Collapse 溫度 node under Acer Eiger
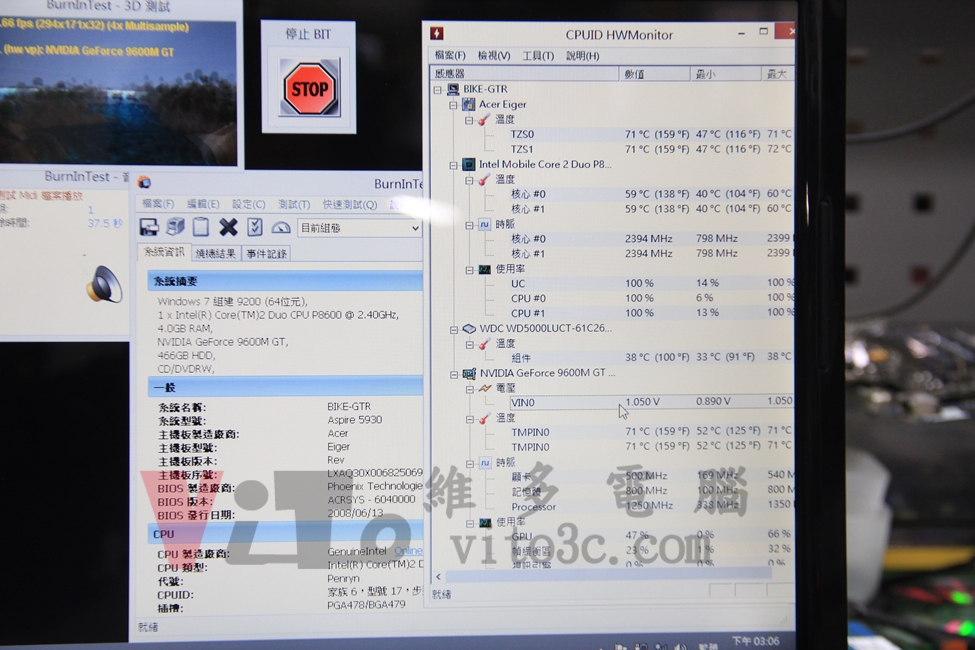The image size is (975, 650). (x=469, y=120)
